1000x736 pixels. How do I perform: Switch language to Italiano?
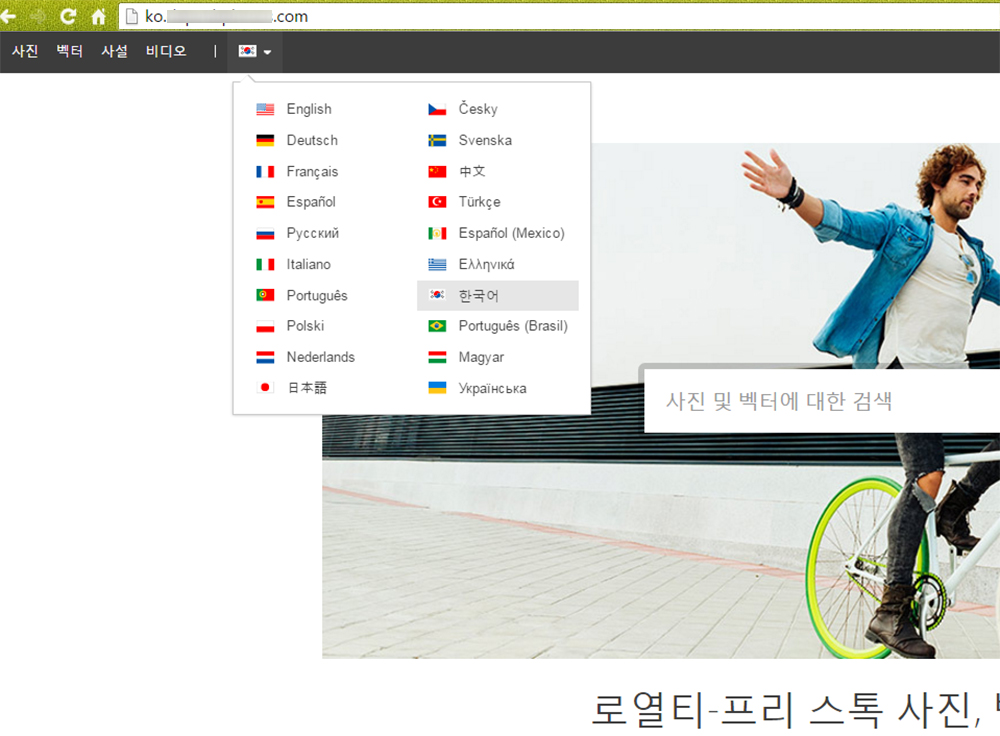click(308, 264)
